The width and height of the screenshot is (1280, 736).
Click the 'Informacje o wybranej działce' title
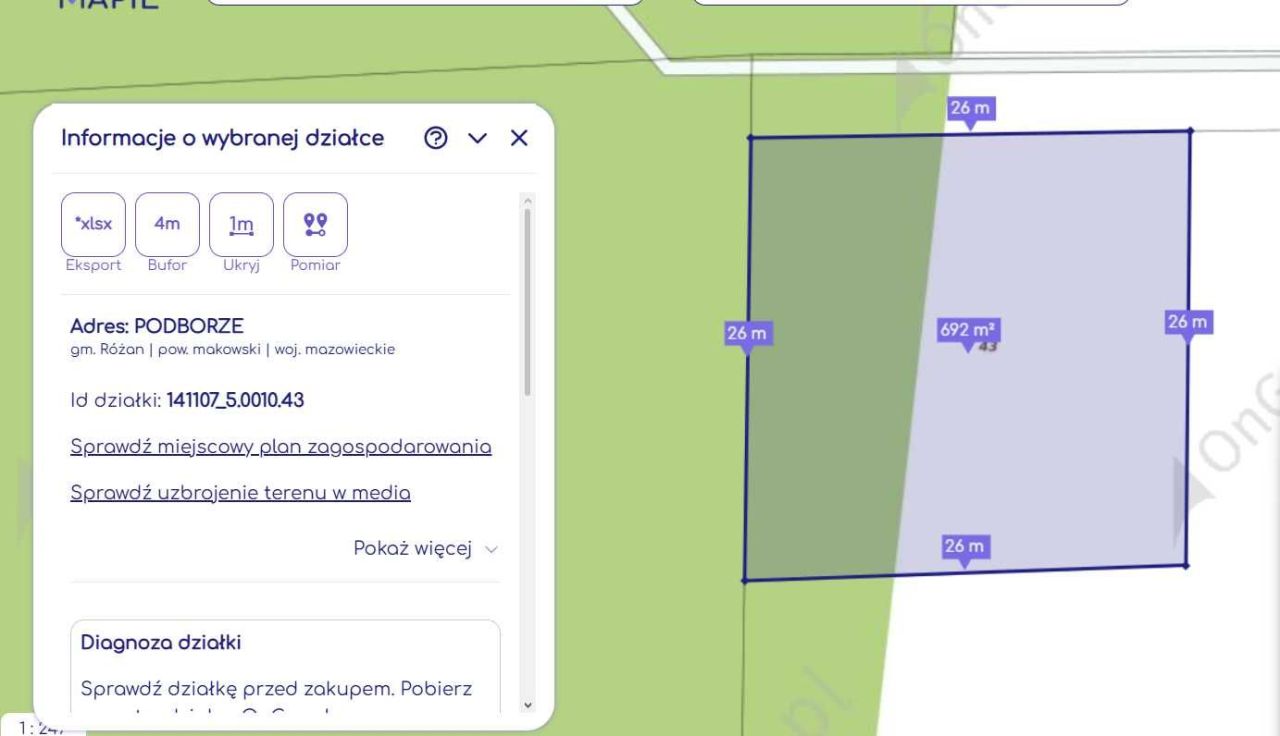[x=223, y=138]
